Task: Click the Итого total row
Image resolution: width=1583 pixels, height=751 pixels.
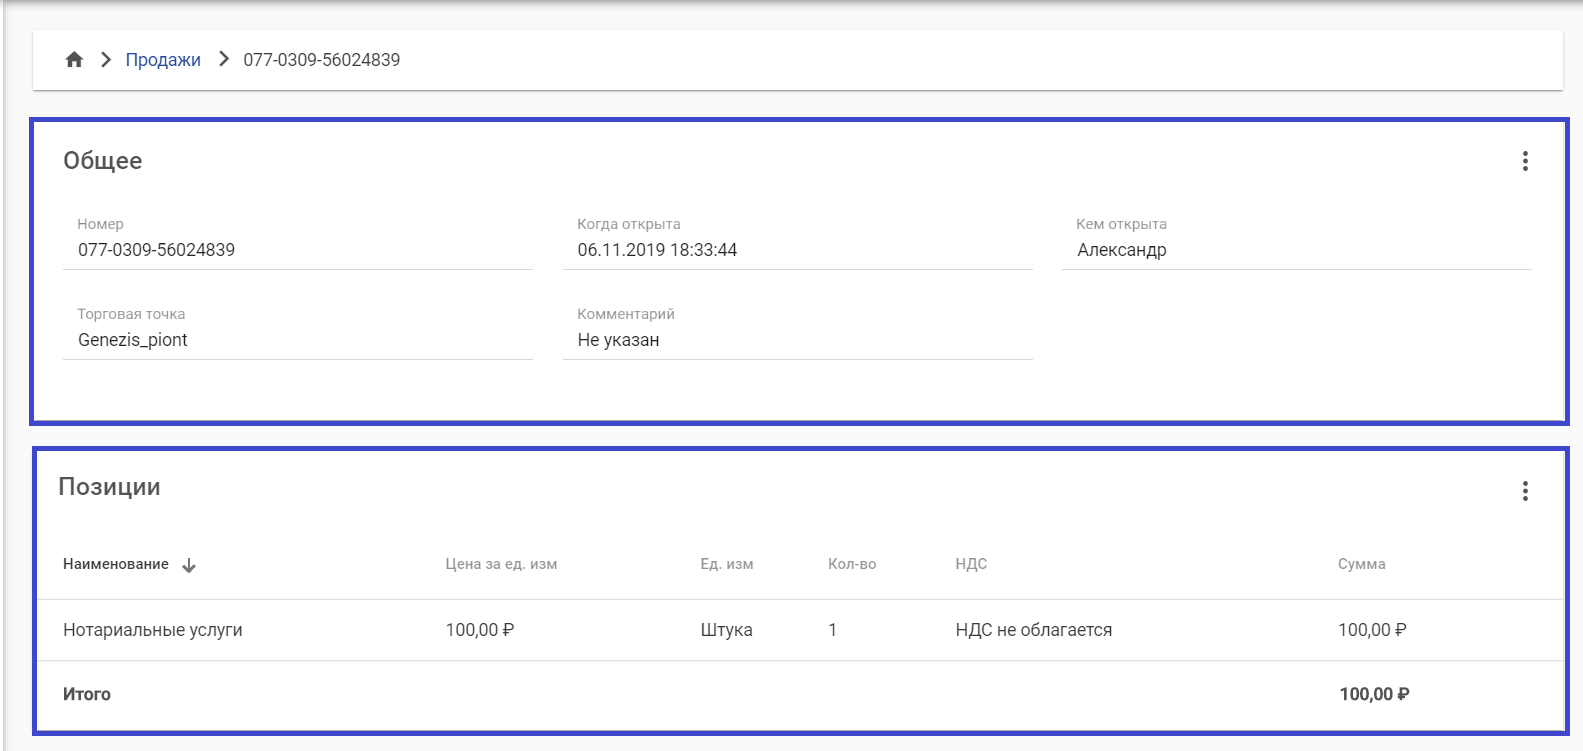Action: pos(87,694)
